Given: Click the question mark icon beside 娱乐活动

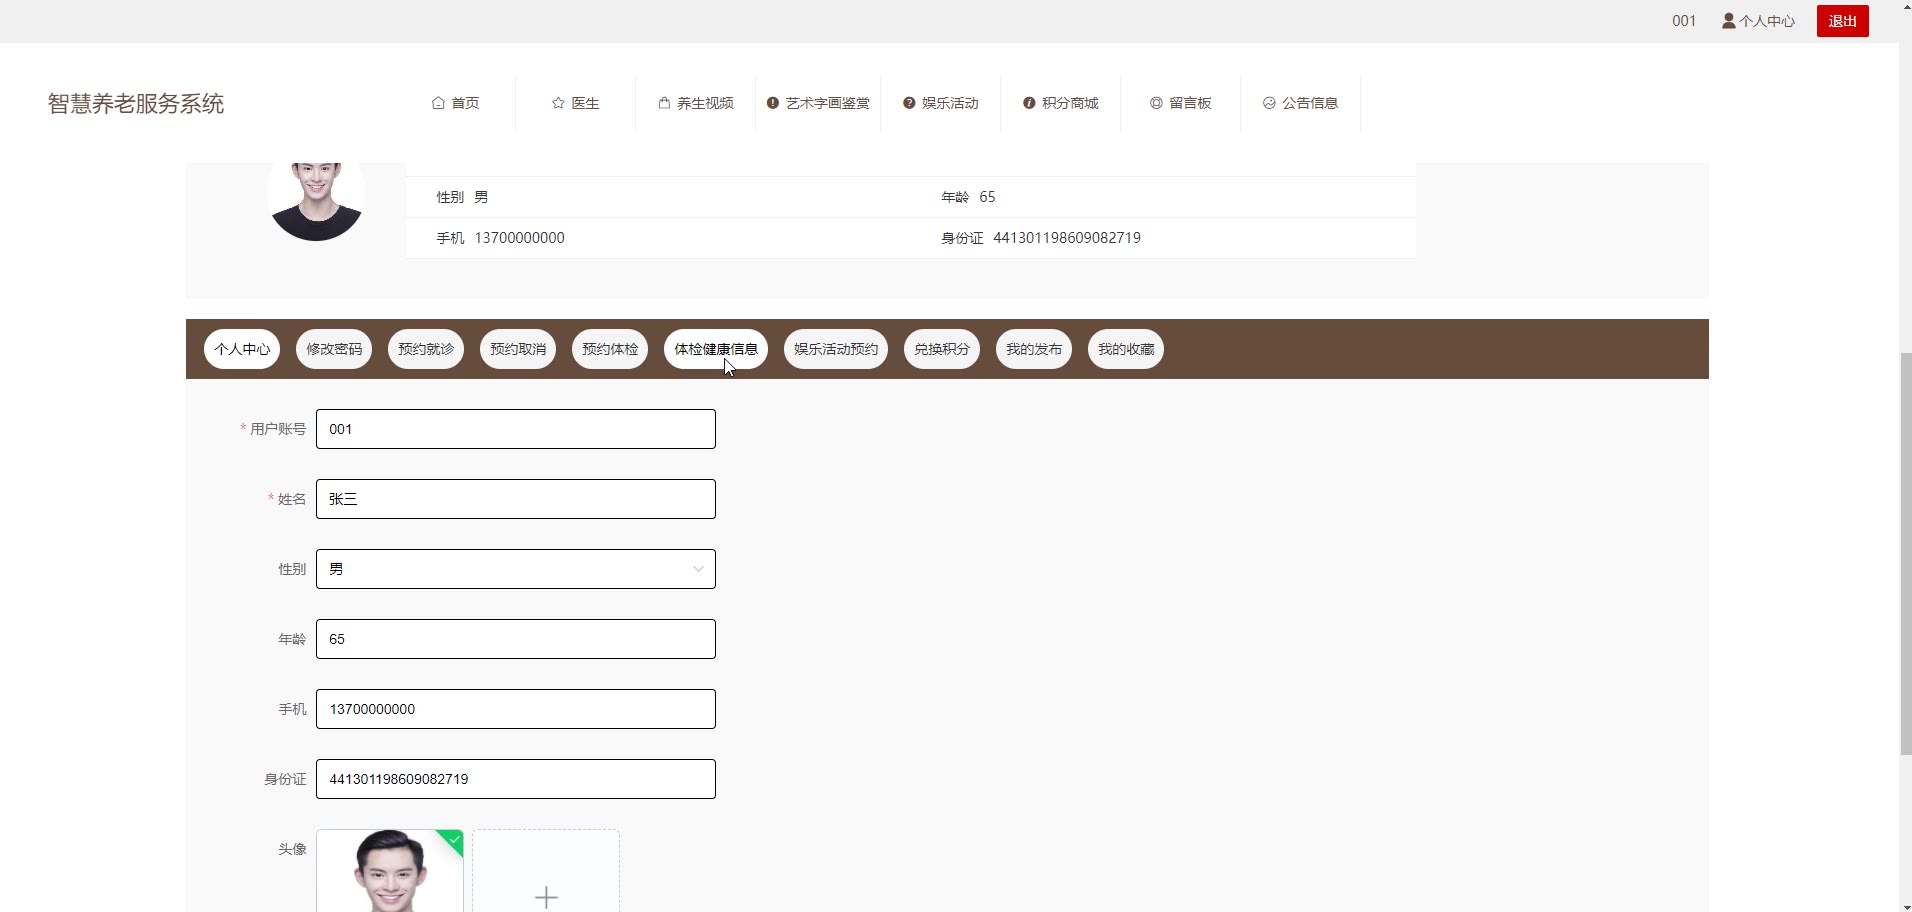Looking at the screenshot, I should [909, 103].
